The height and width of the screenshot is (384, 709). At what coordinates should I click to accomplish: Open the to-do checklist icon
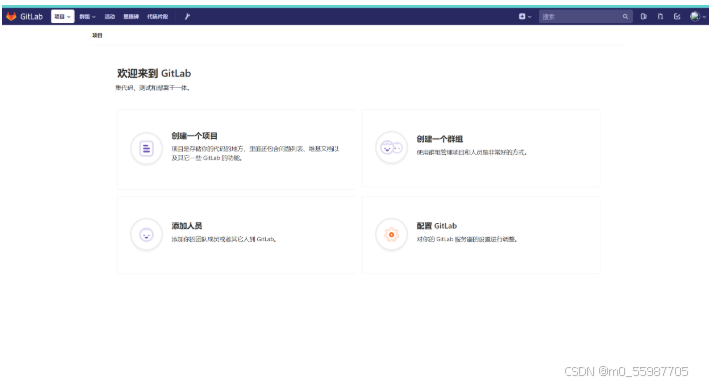click(677, 17)
